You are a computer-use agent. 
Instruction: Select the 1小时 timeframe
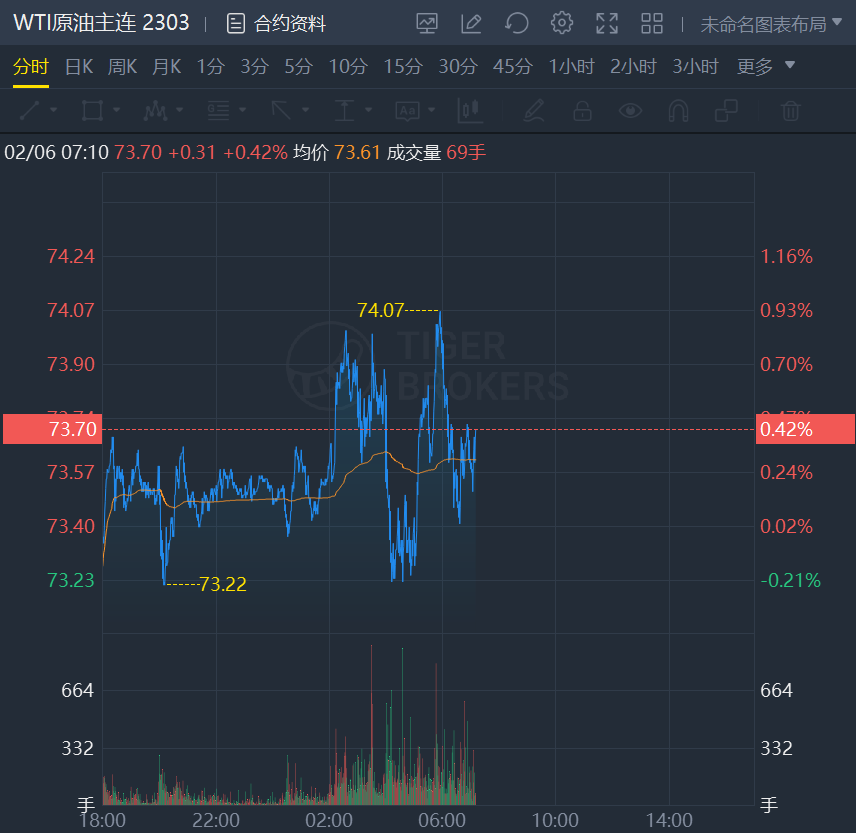click(x=571, y=67)
